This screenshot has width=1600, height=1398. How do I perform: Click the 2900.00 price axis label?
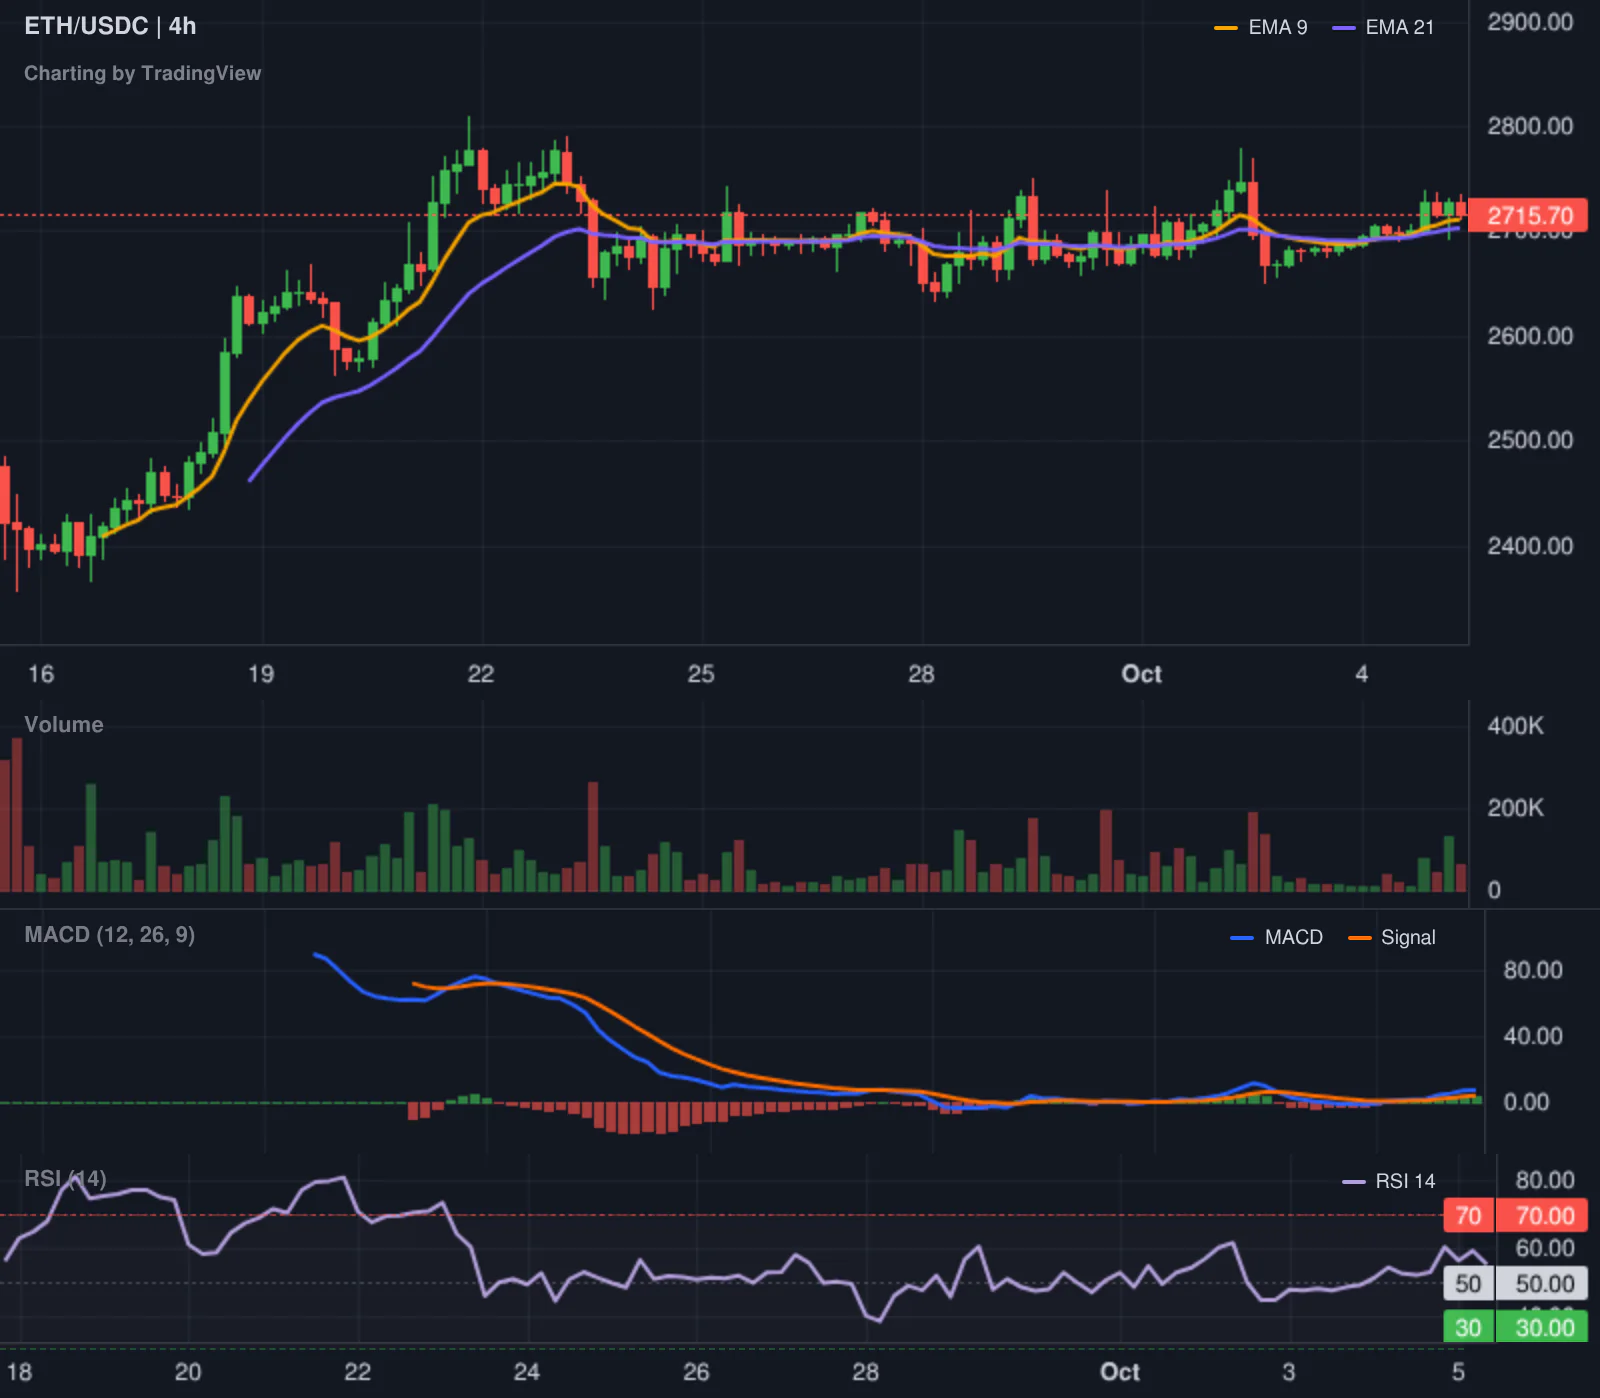pos(1530,22)
